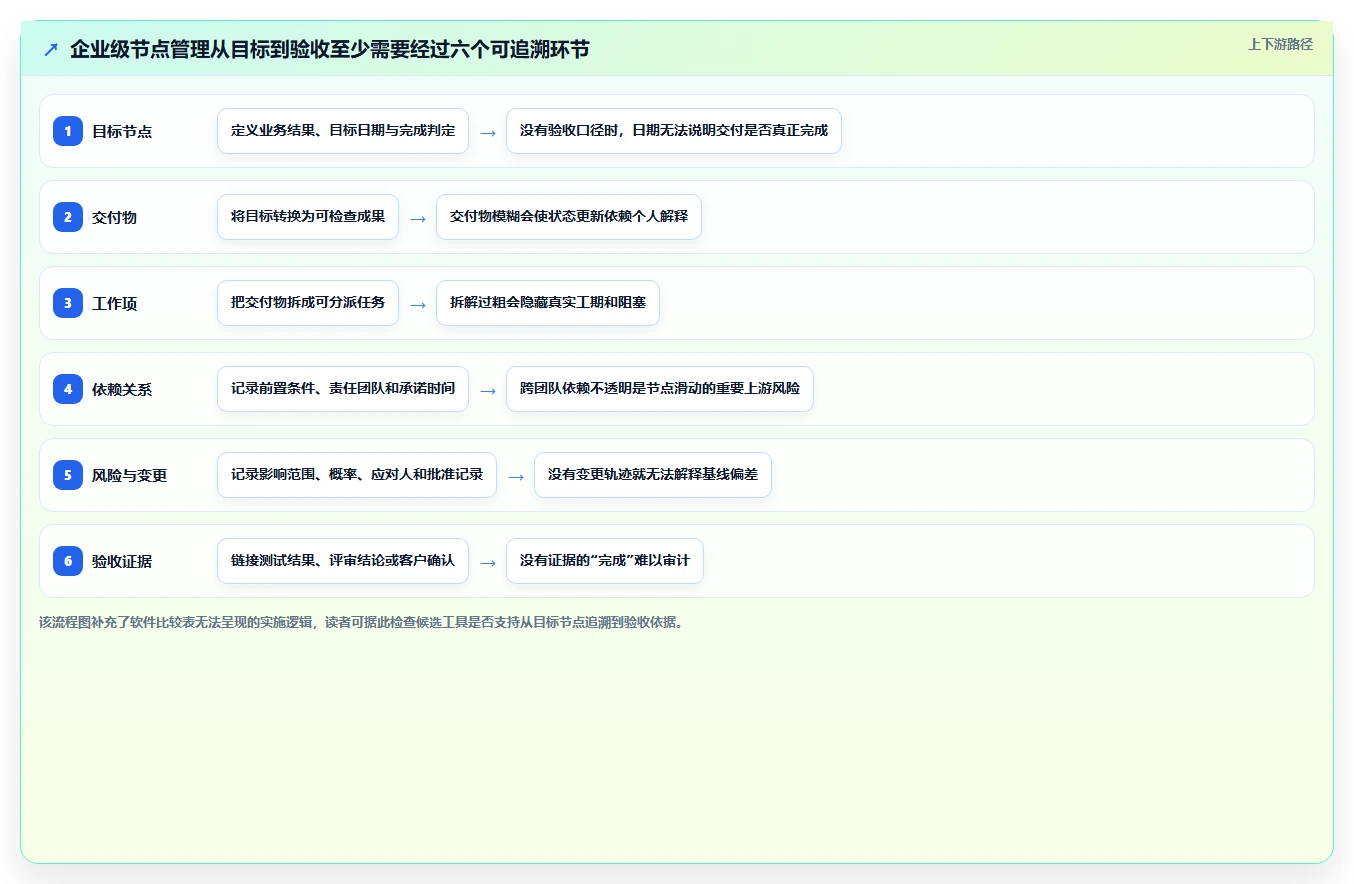Screen dimensions: 1354x884
Task: Click the 工作项 step label
Action: (115, 303)
